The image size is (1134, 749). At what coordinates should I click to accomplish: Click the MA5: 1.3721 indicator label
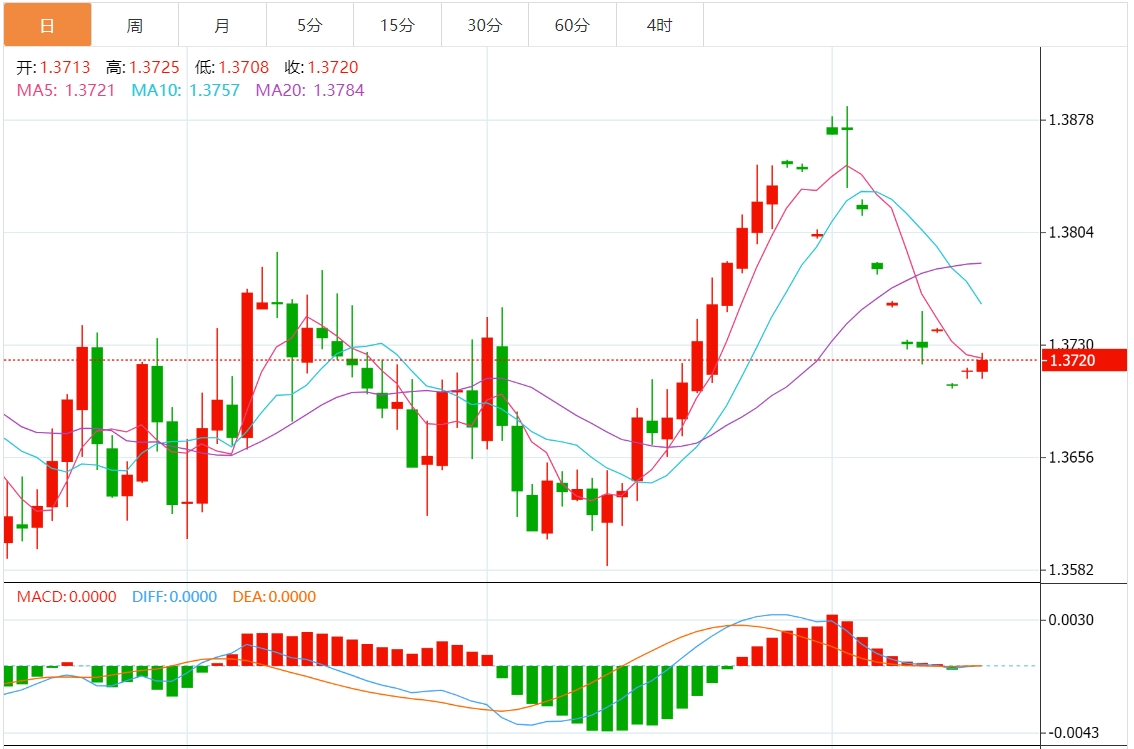(66, 90)
